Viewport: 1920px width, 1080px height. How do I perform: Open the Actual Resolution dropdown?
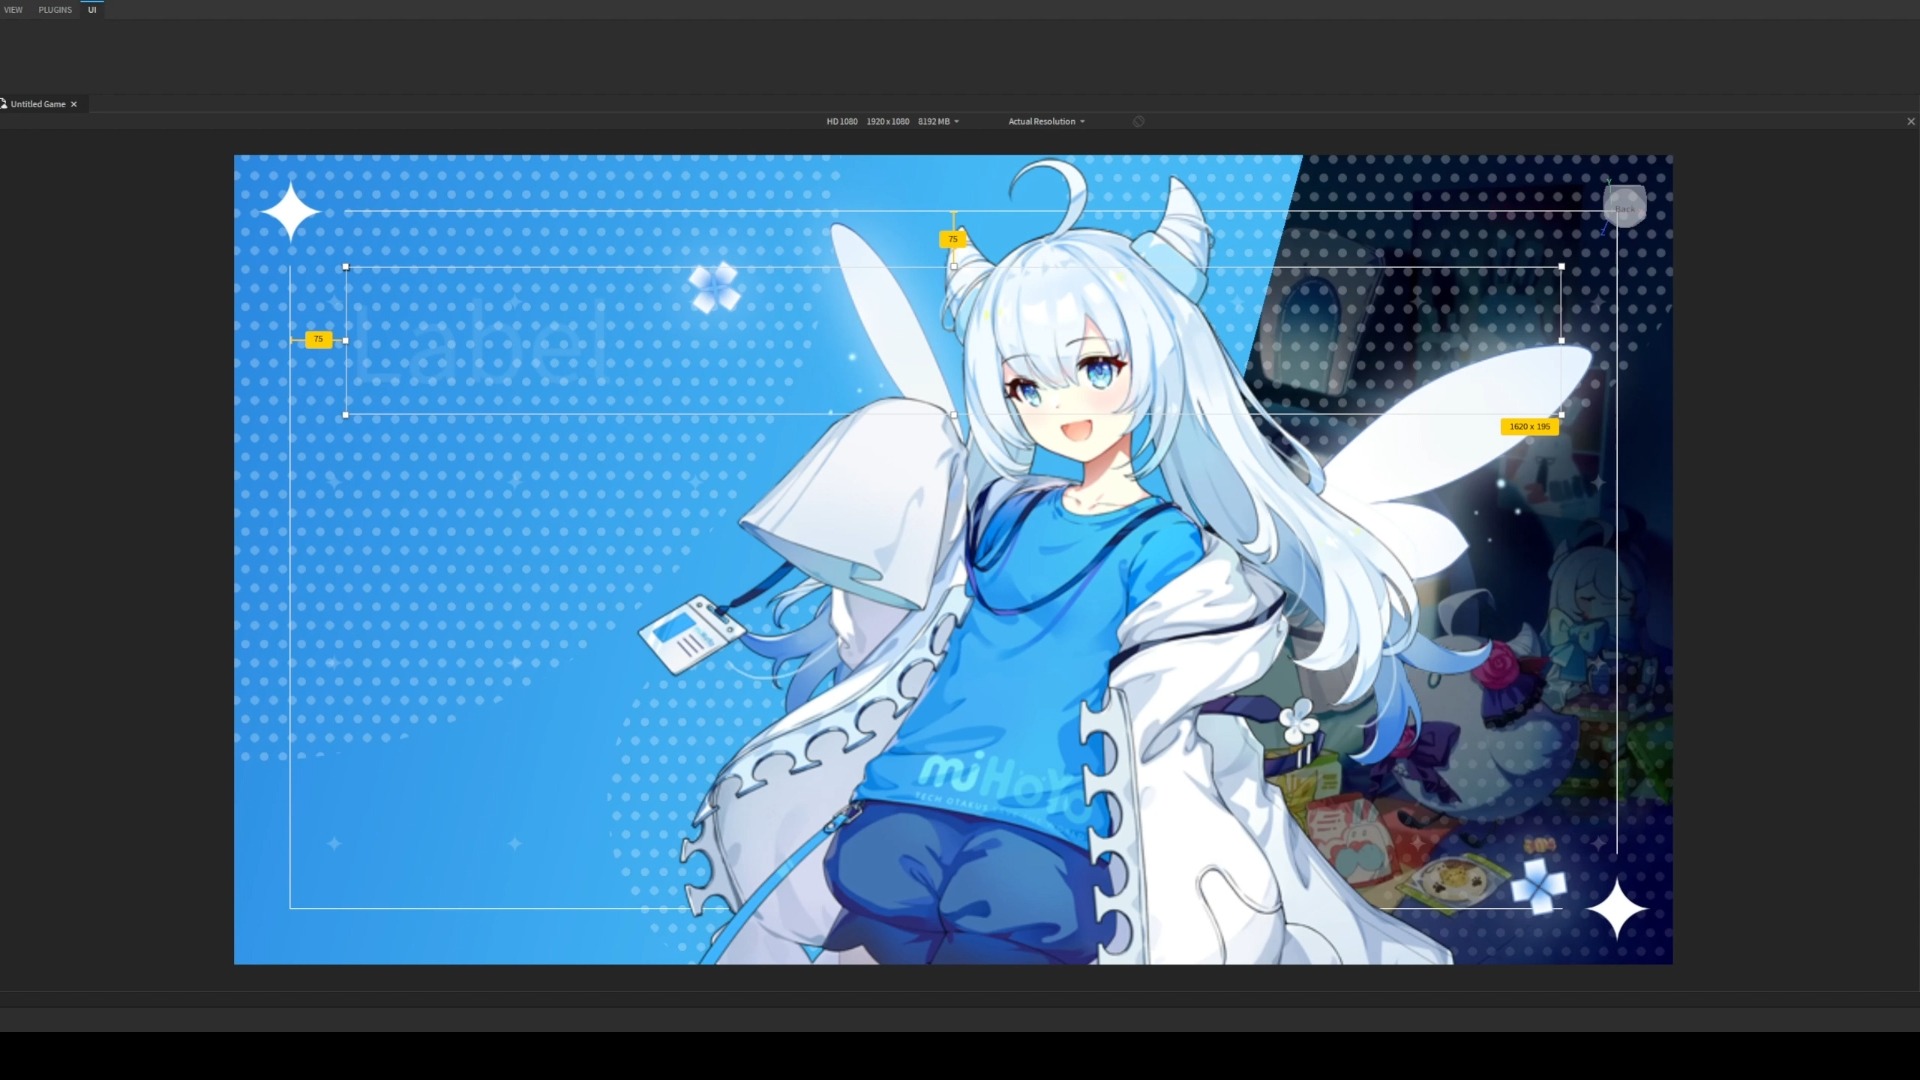1046,121
